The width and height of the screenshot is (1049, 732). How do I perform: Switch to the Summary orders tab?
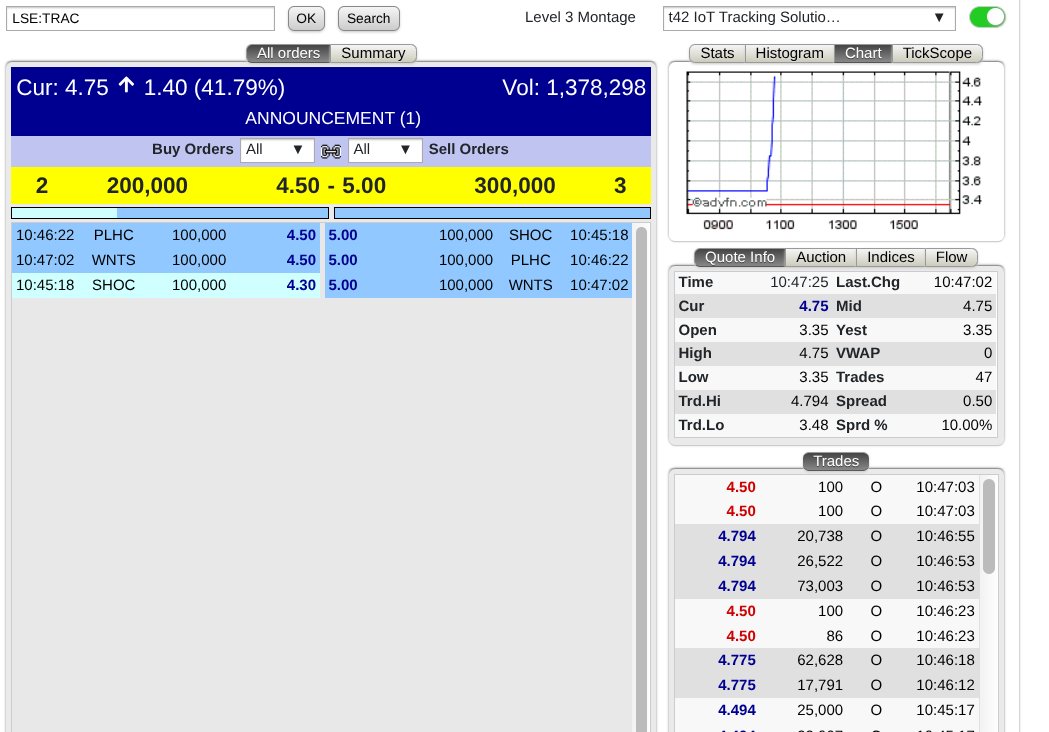[x=374, y=53]
